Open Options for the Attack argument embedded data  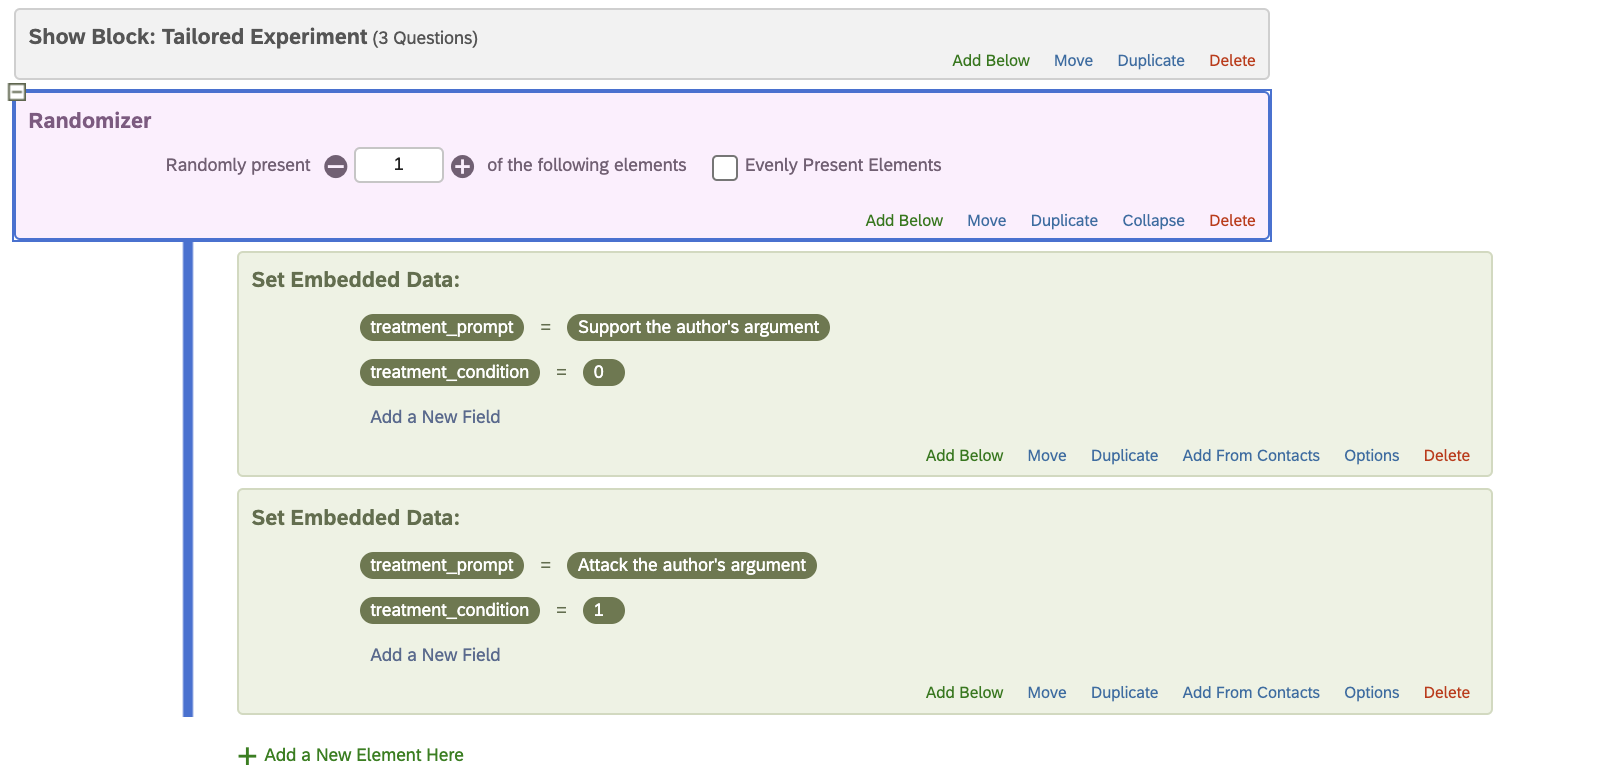click(1371, 693)
